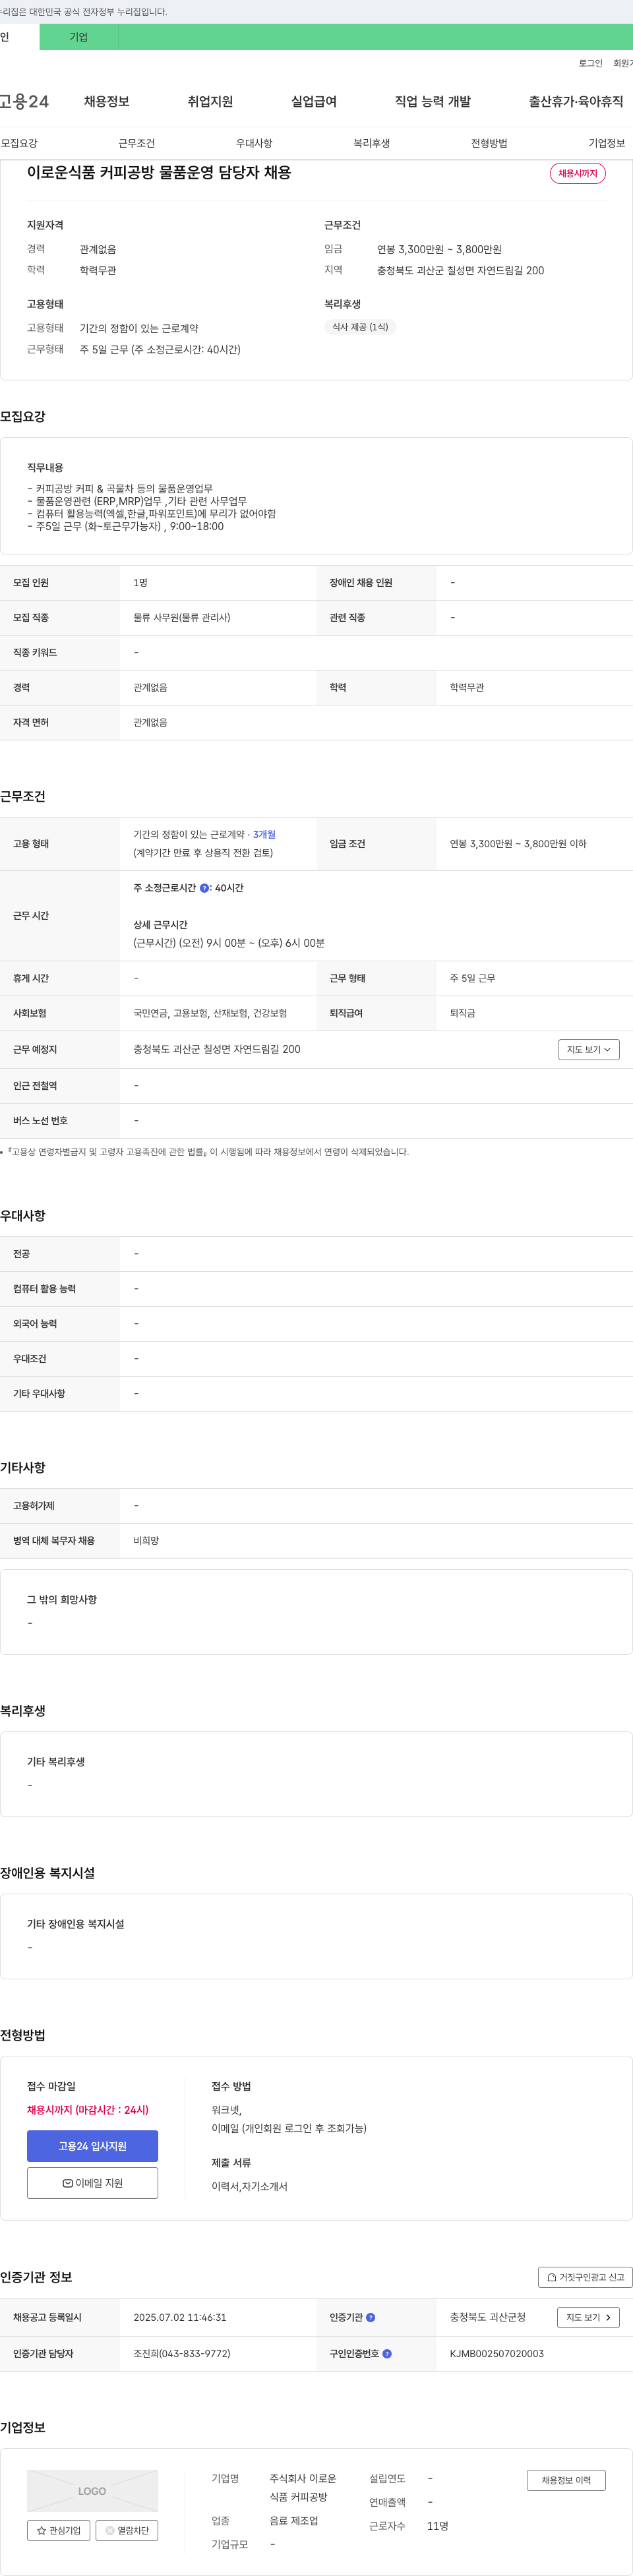This screenshot has height=2576, width=633.
Task: Click the 이메일 지원 button
Action: (92, 2183)
